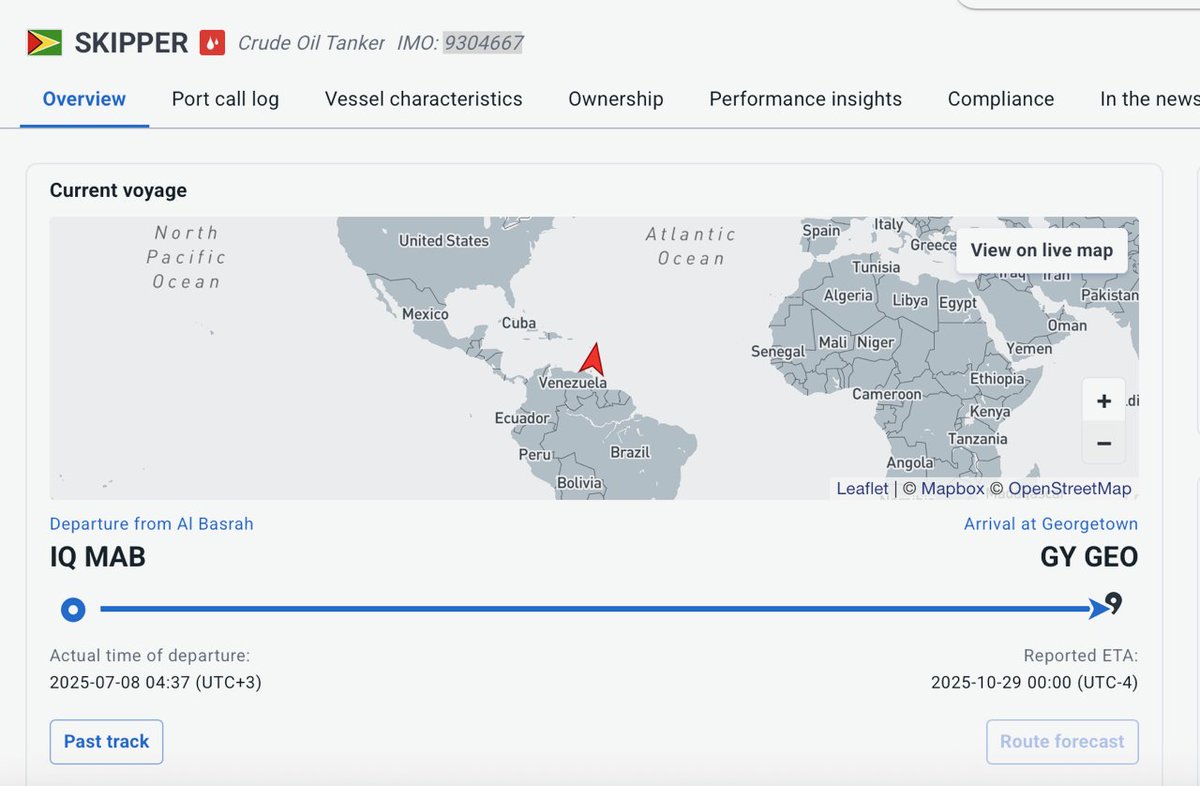Open the Ownership tab
Viewport: 1200px width, 786px height.
pyautogui.click(x=616, y=99)
